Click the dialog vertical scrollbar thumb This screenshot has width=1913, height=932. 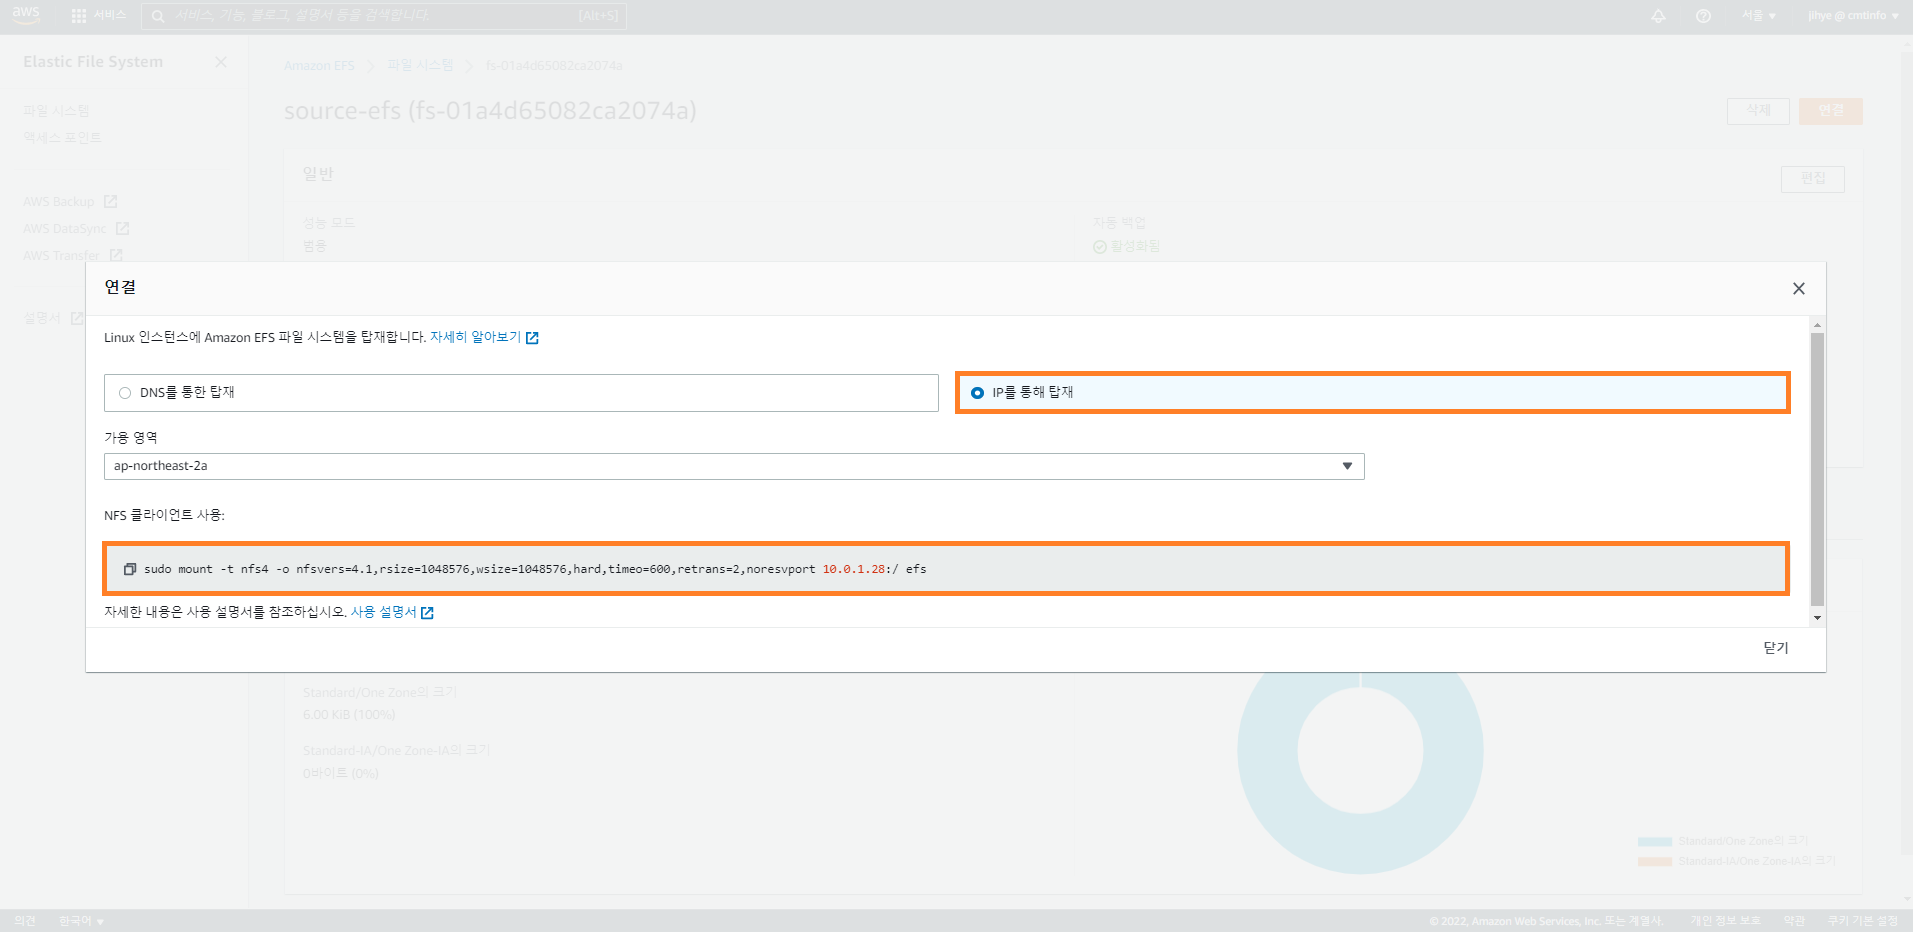click(1817, 470)
